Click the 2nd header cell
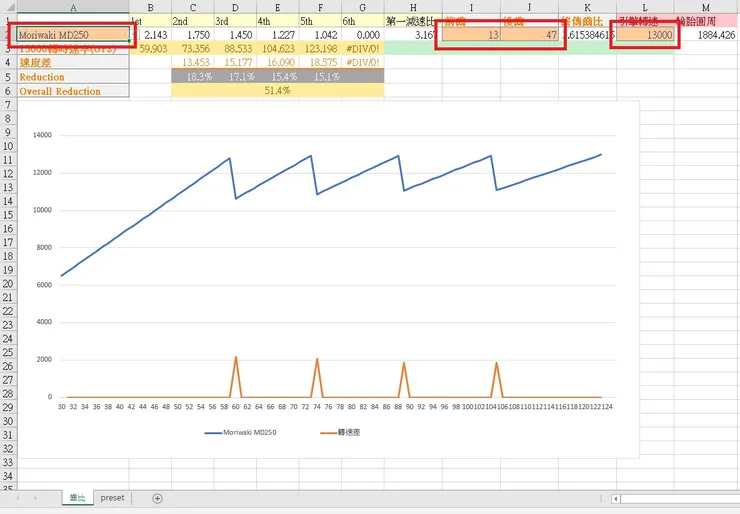 193,21
